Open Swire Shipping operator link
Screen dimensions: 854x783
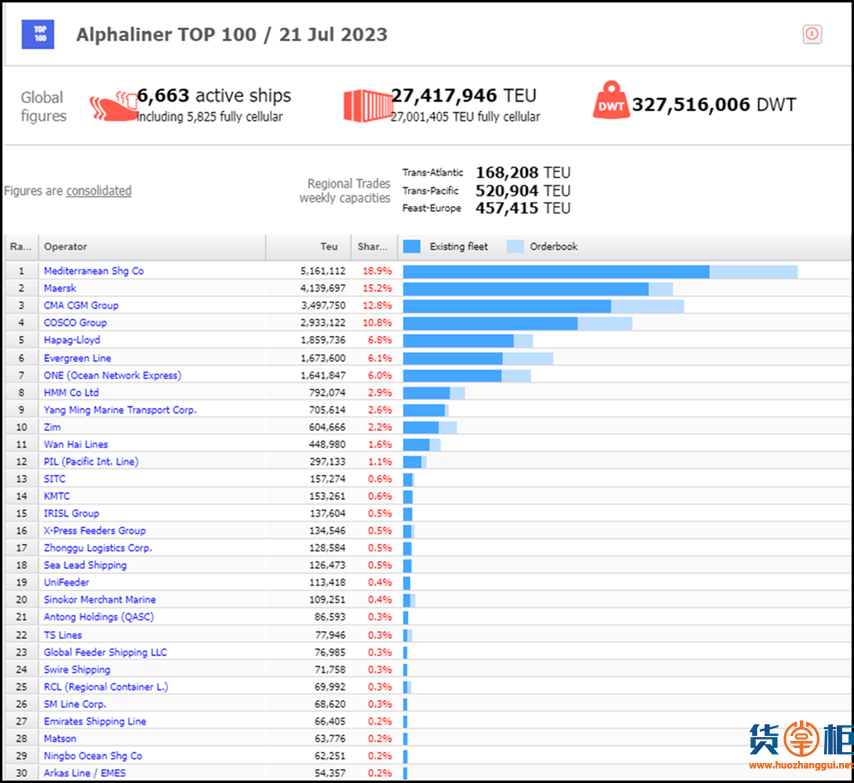[x=77, y=670]
